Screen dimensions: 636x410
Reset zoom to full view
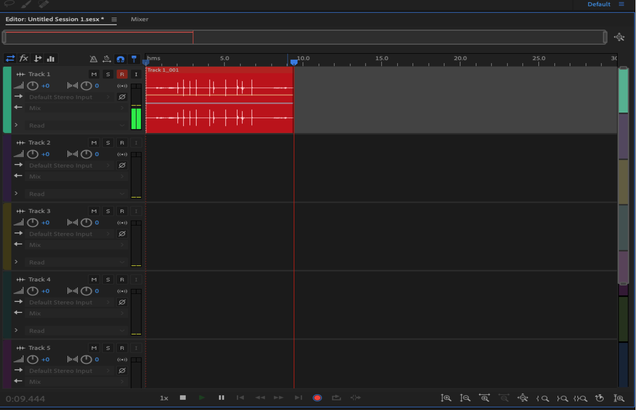click(x=523, y=398)
